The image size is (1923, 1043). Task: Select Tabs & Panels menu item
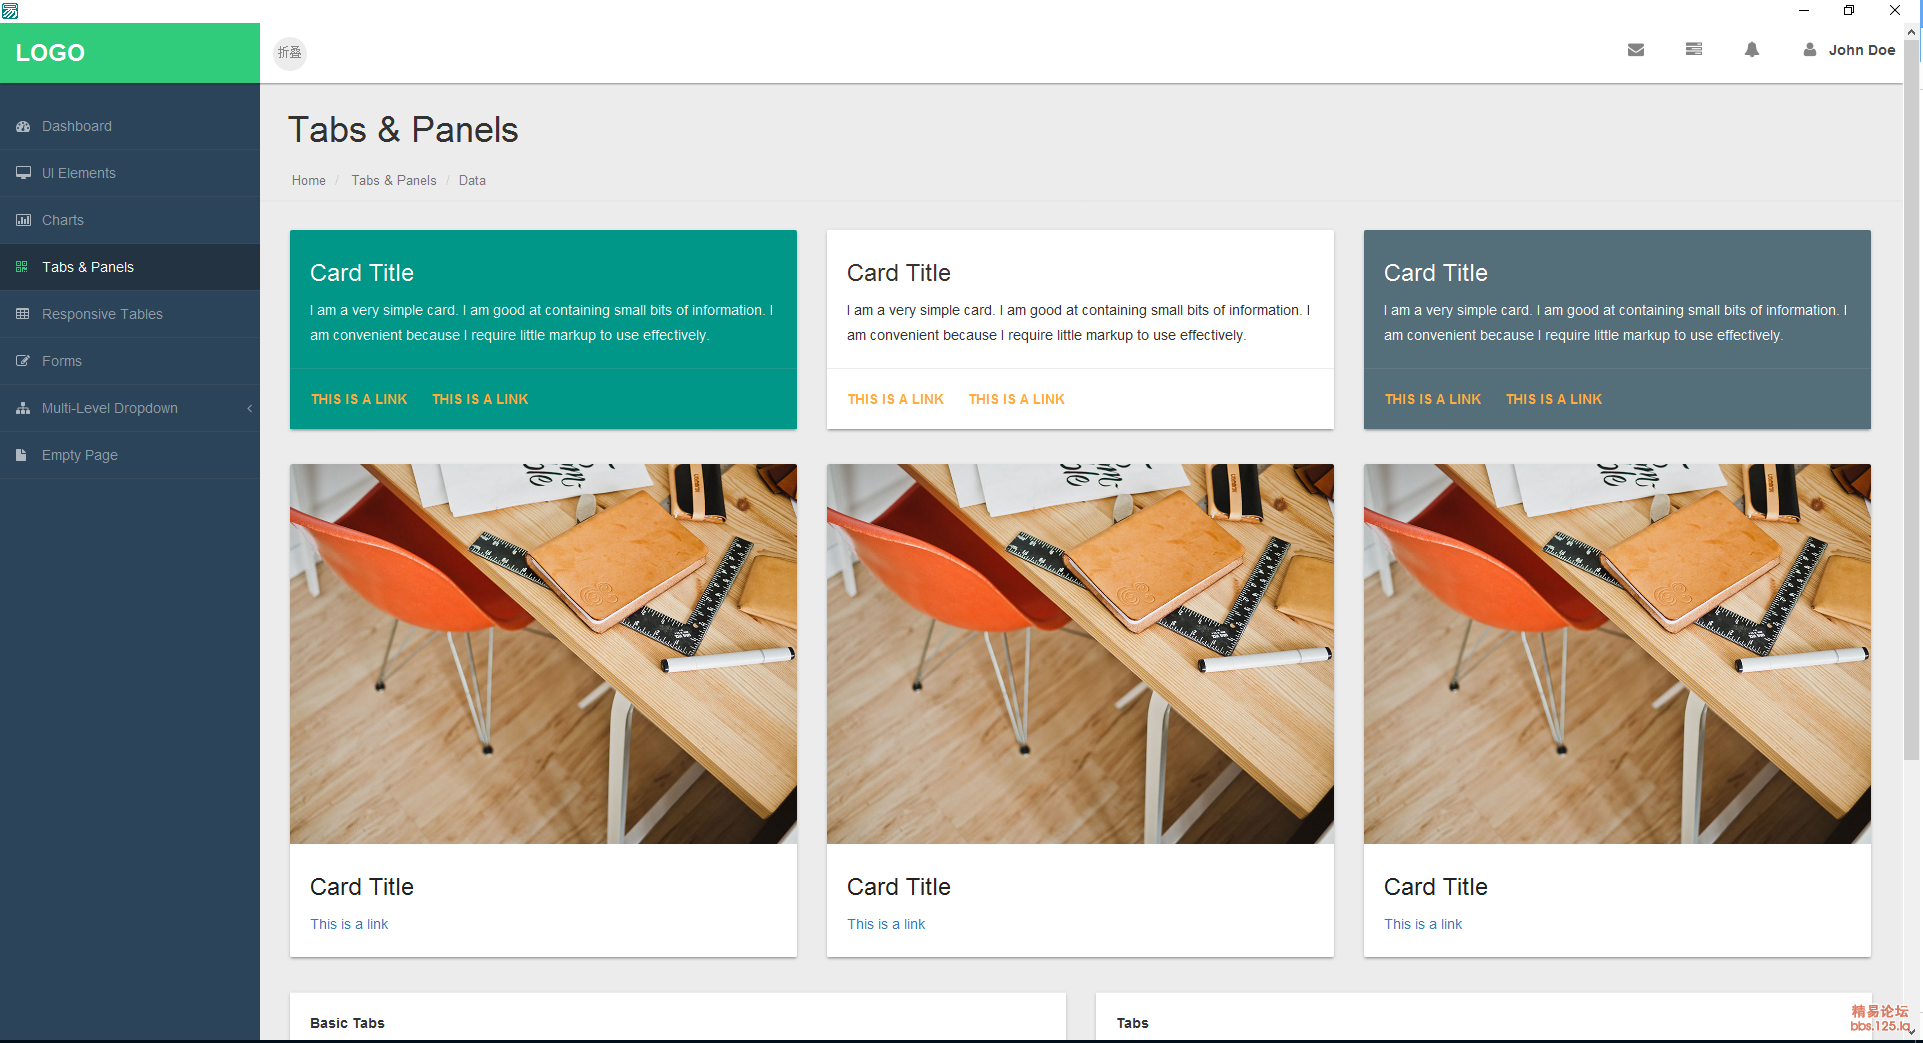coord(130,267)
